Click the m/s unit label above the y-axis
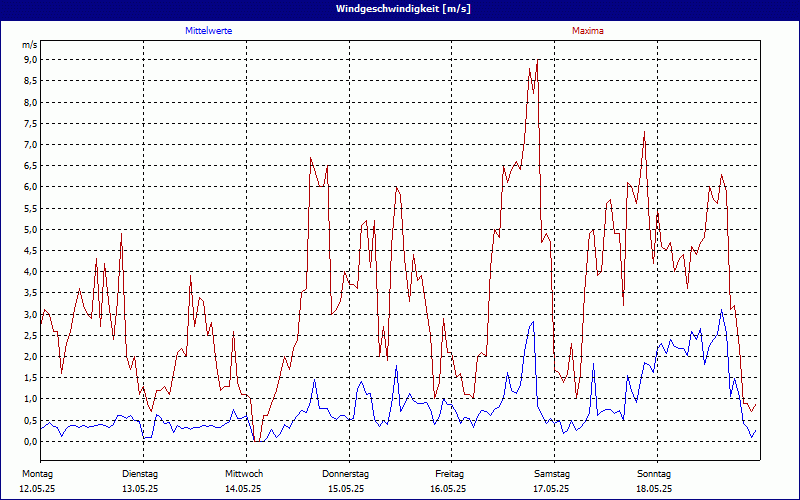 (29, 45)
